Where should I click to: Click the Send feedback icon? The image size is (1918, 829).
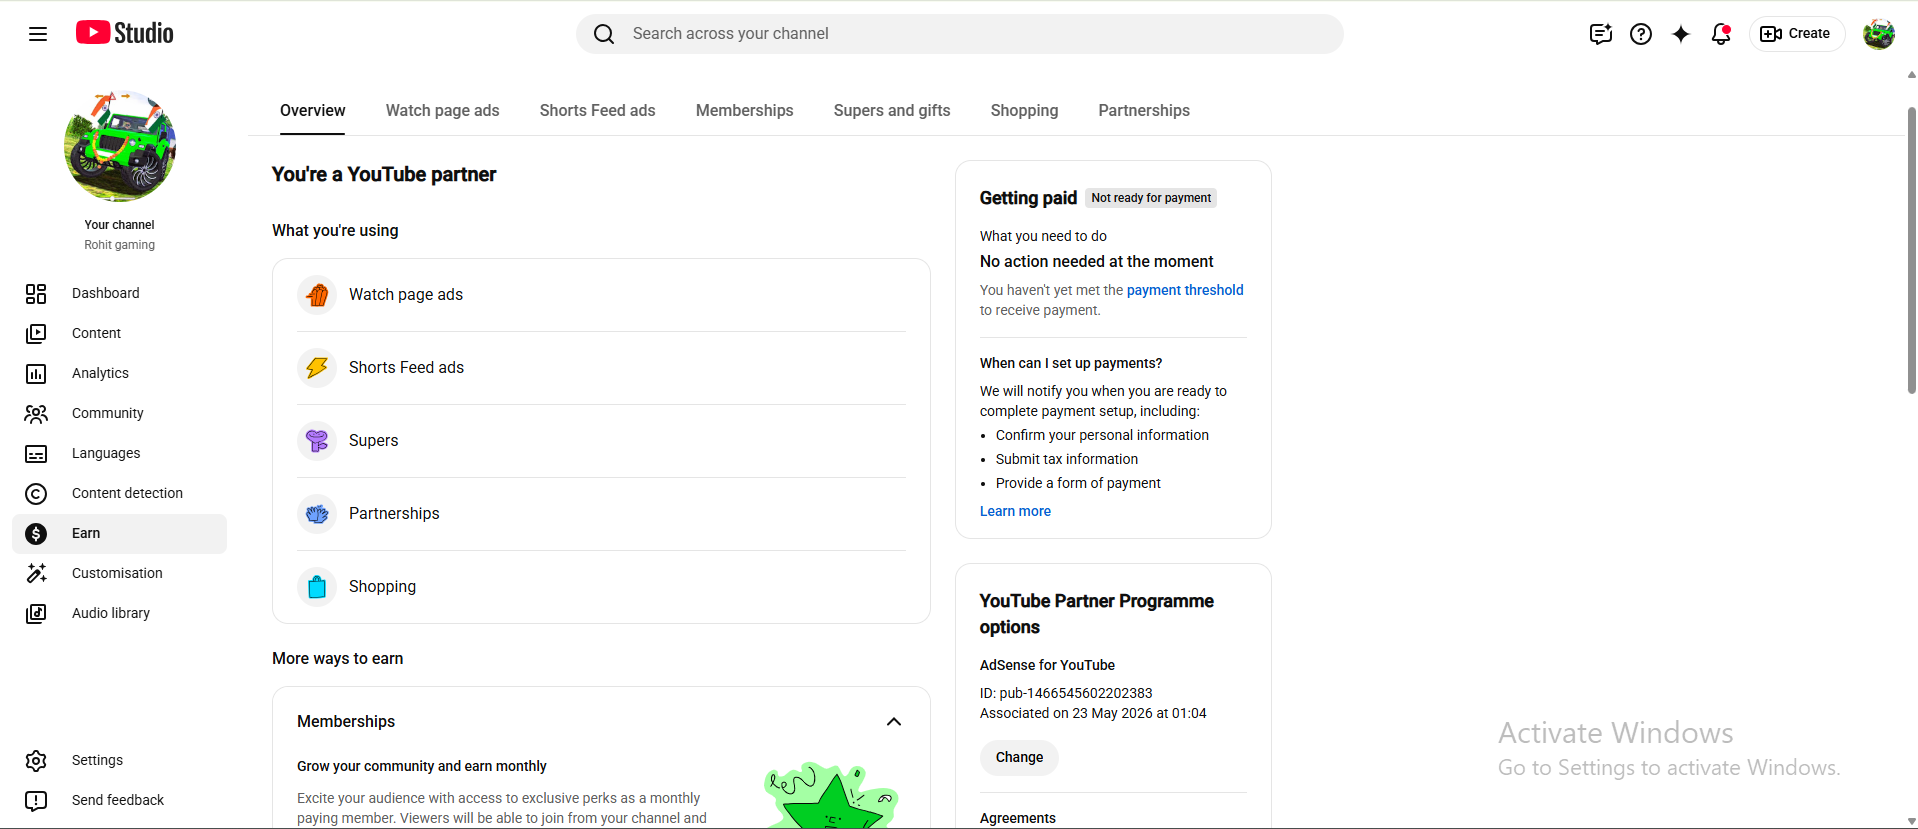click(36, 800)
